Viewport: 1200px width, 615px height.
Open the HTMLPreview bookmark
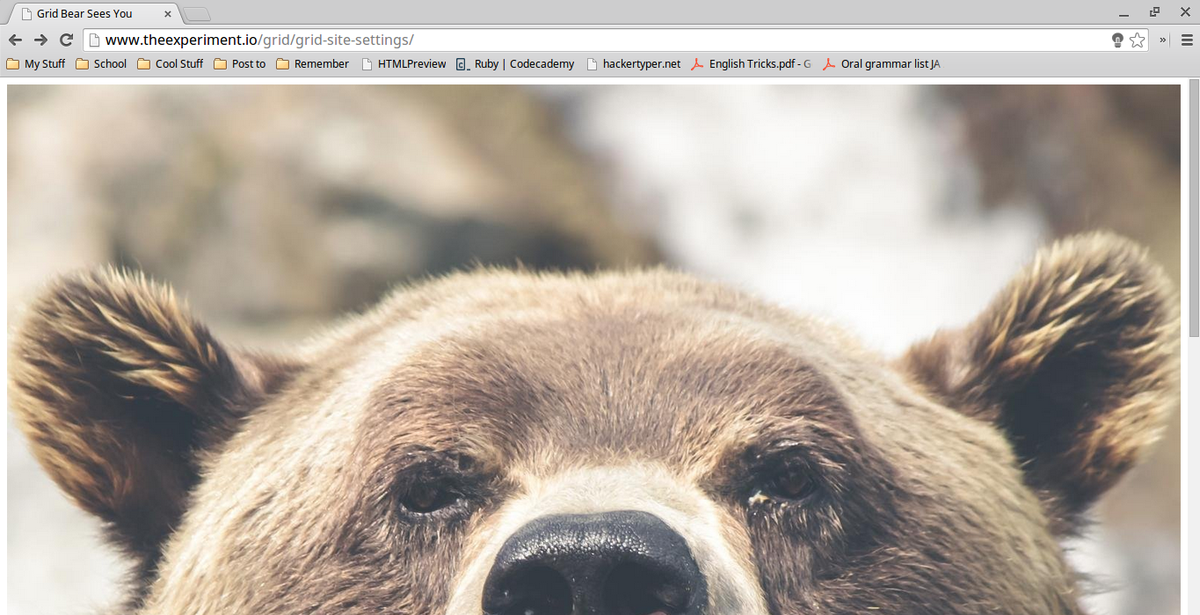click(404, 64)
